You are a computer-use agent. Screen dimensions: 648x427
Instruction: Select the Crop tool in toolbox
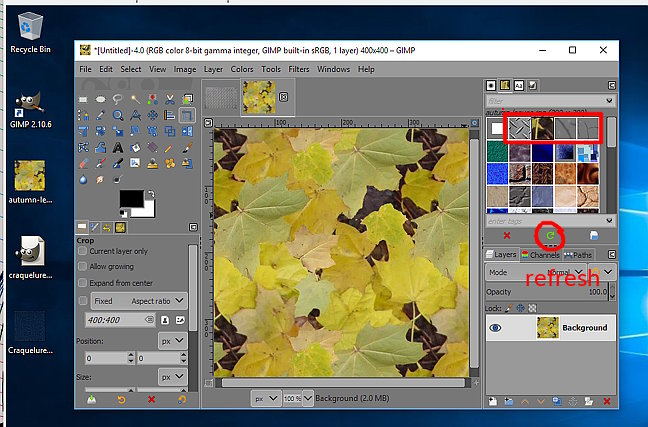point(186,115)
